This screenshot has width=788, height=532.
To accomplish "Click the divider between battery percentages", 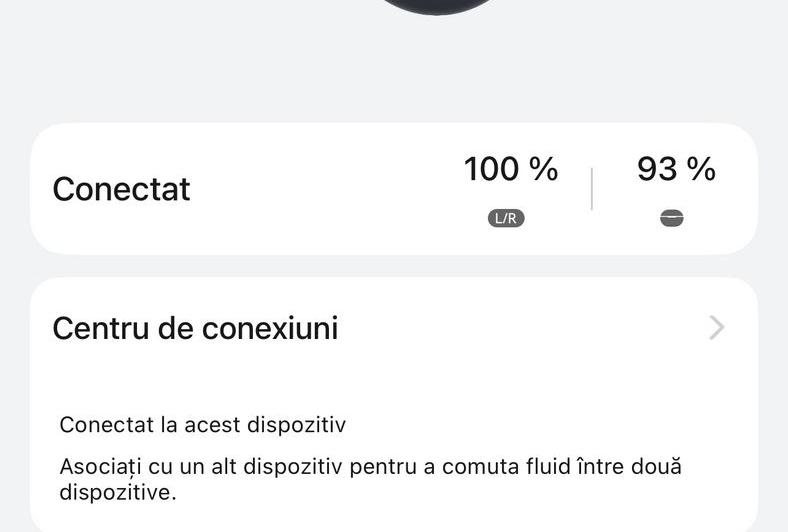I will coord(592,189).
